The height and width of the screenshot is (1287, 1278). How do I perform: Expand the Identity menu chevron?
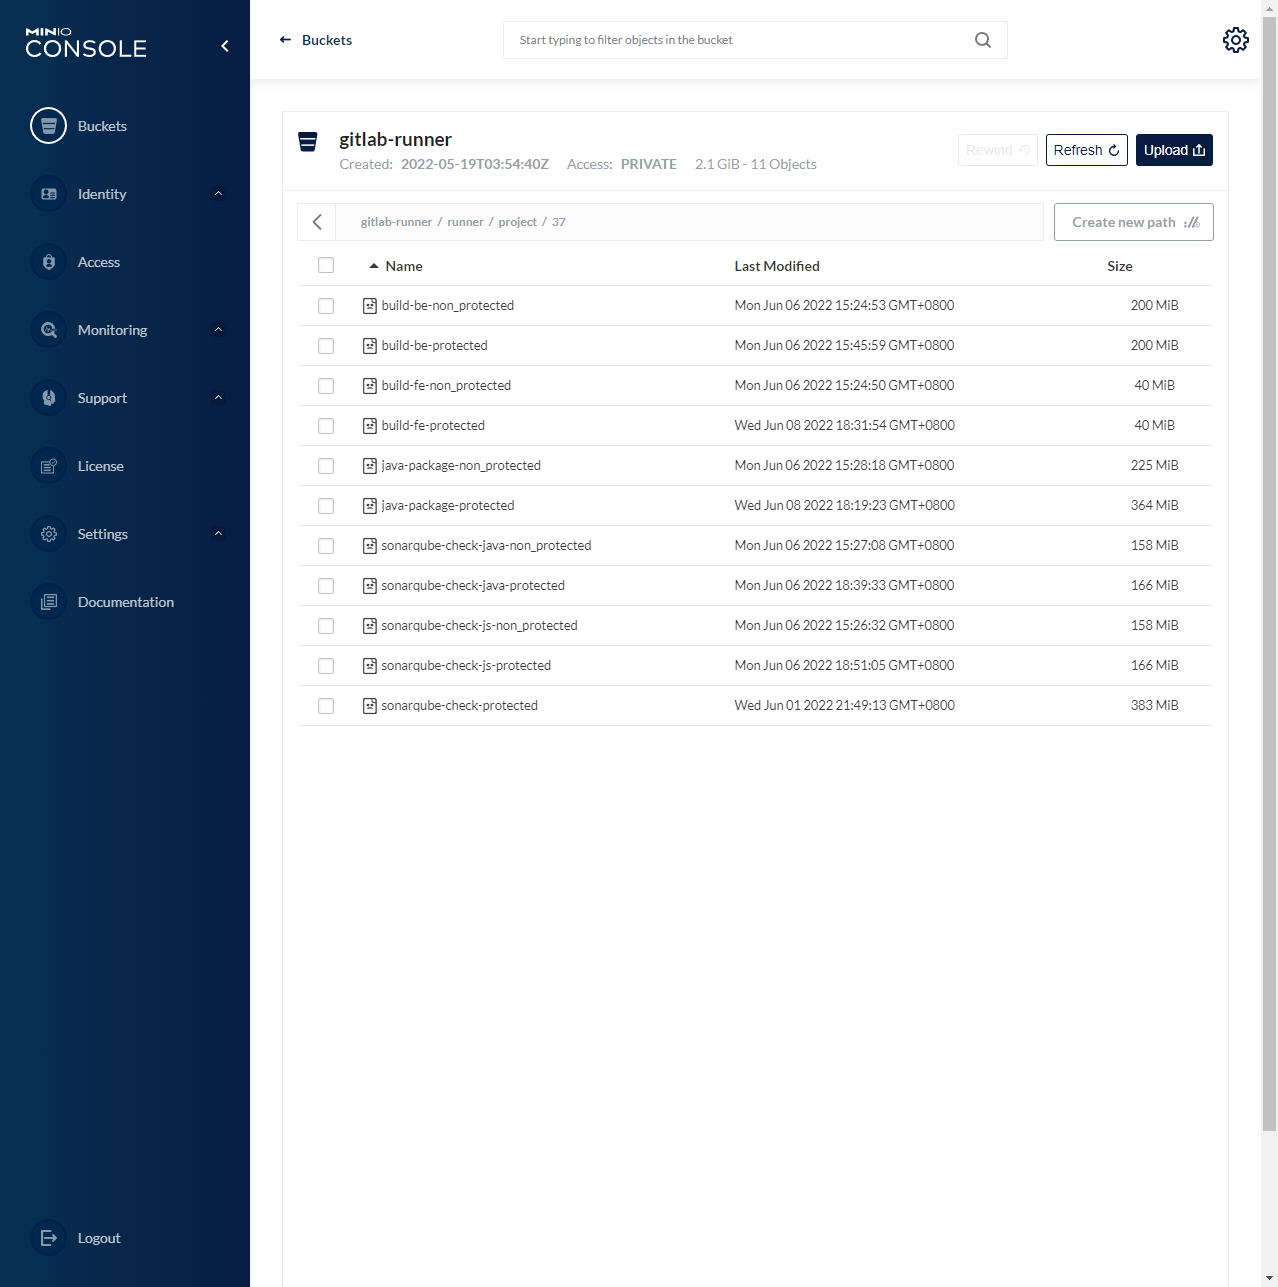(x=218, y=193)
